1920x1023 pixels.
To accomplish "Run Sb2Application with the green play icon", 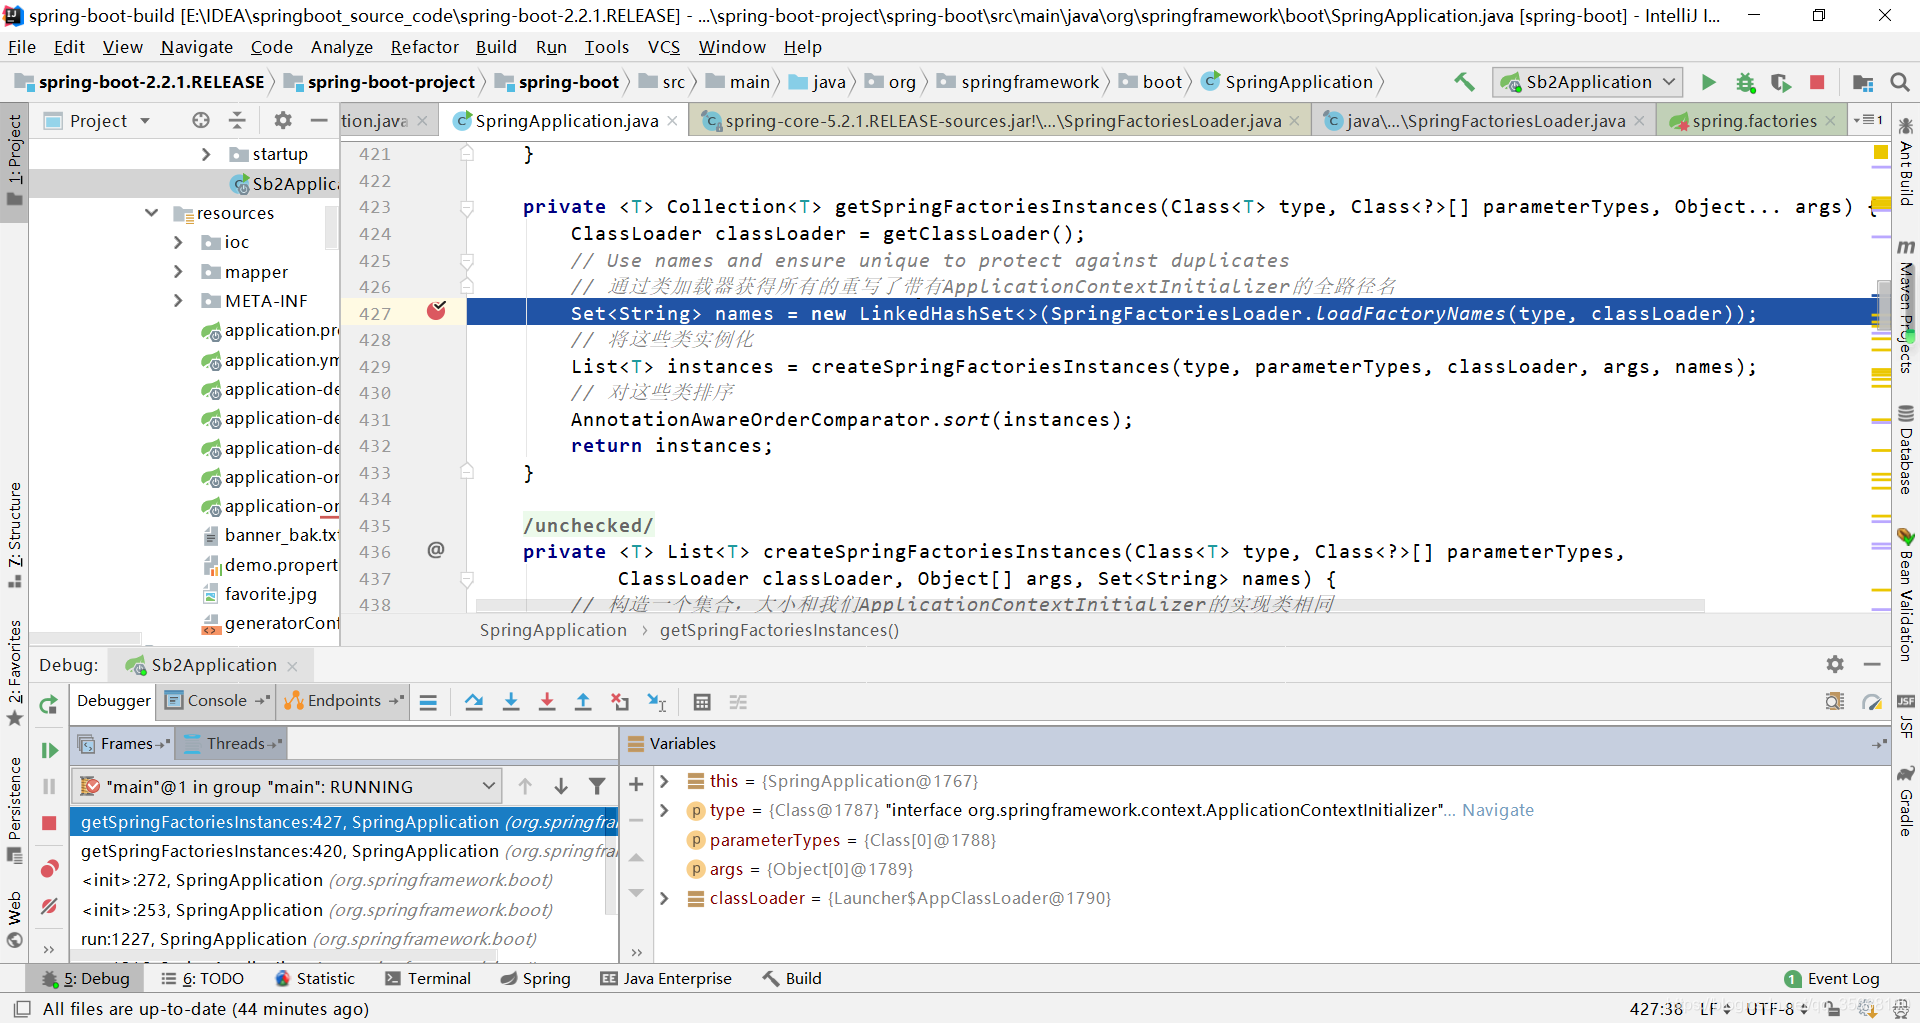I will [1709, 82].
